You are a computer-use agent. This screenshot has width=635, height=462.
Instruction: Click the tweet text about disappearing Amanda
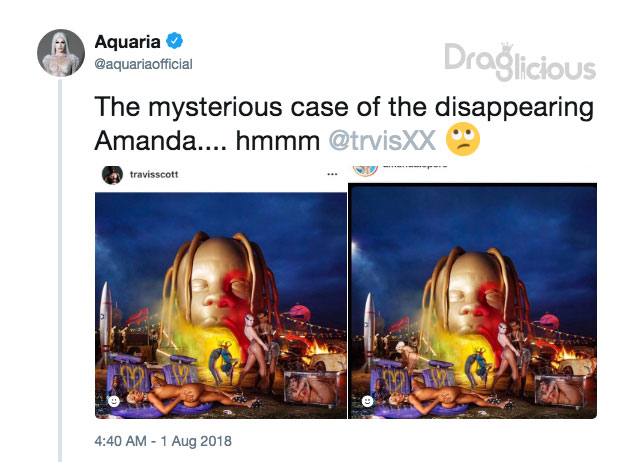344,123
